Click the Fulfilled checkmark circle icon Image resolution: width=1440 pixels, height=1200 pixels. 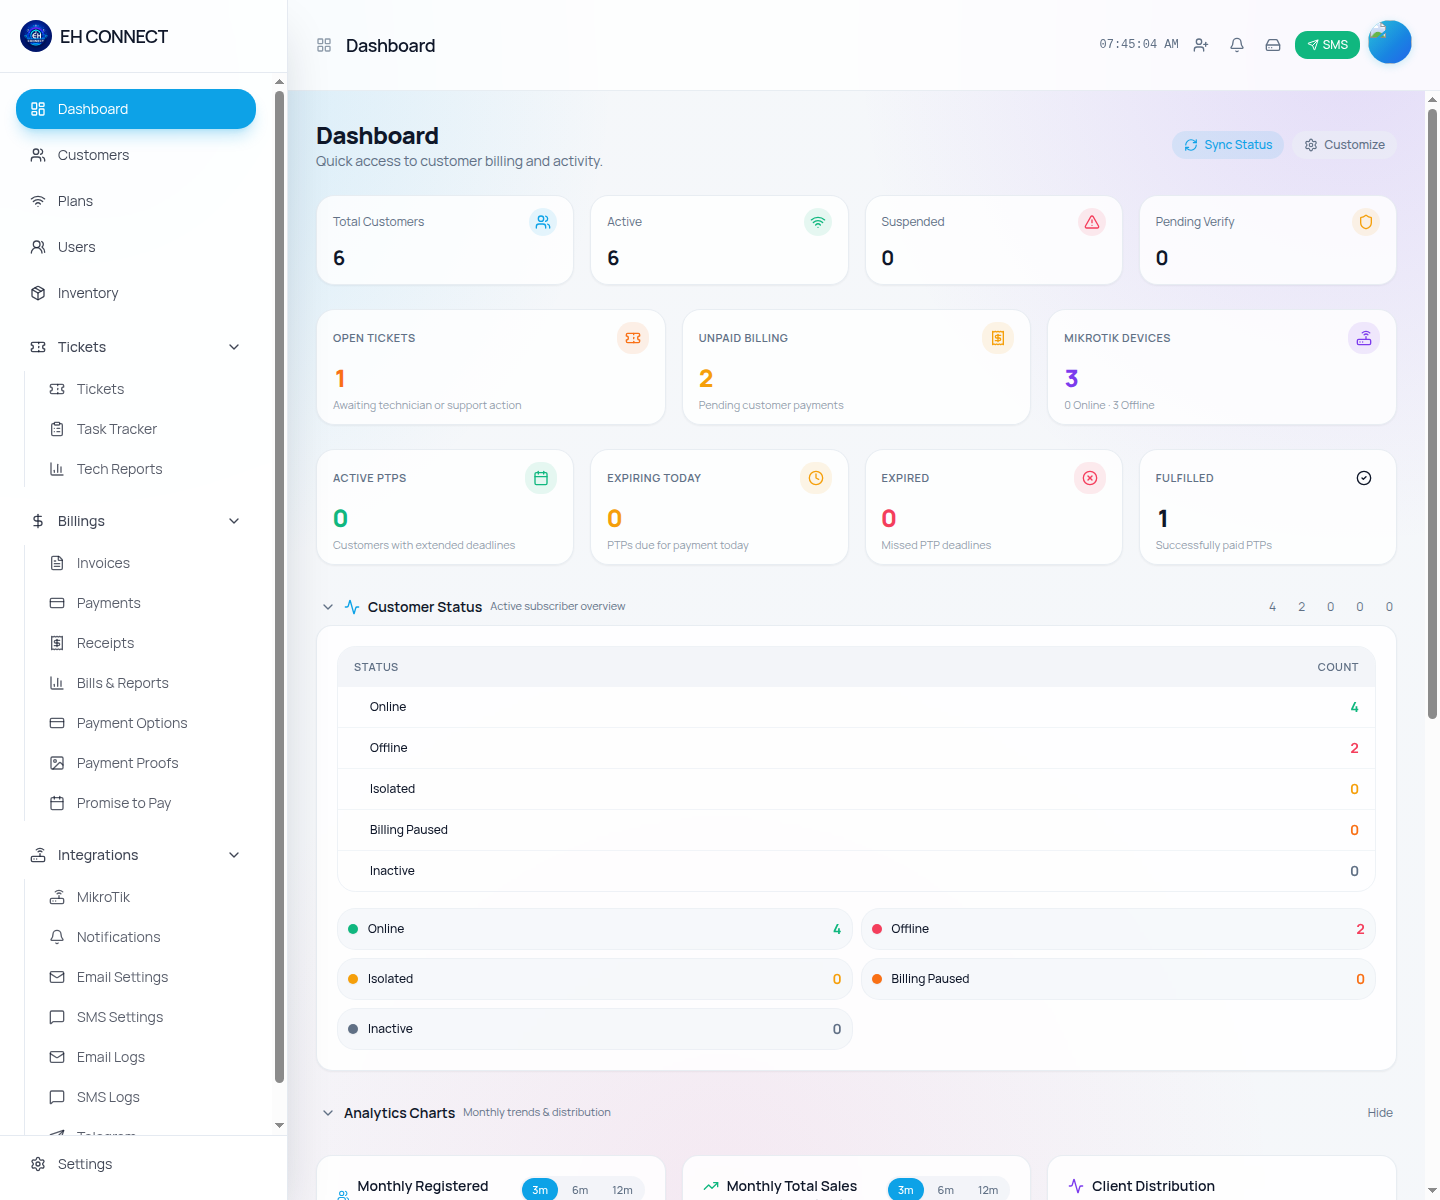pos(1364,478)
